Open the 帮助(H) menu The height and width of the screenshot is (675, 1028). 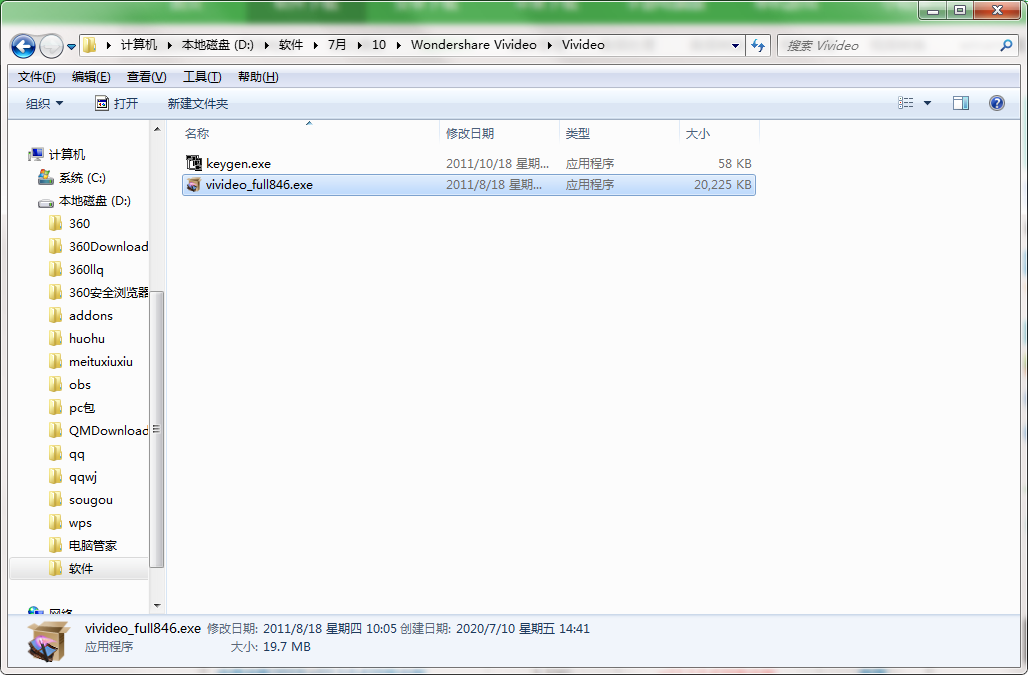point(258,77)
